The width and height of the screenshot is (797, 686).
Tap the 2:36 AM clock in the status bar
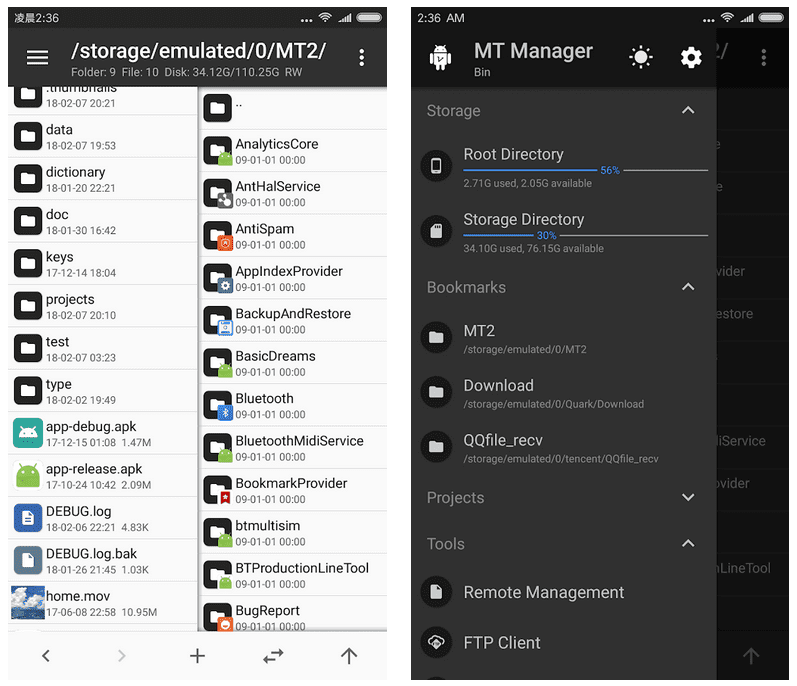click(x=441, y=18)
